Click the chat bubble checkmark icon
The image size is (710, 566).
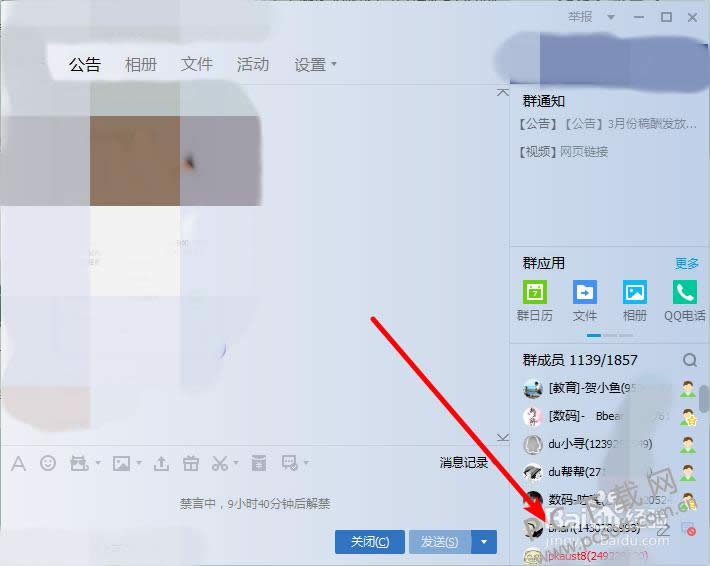pyautogui.click(x=290, y=463)
